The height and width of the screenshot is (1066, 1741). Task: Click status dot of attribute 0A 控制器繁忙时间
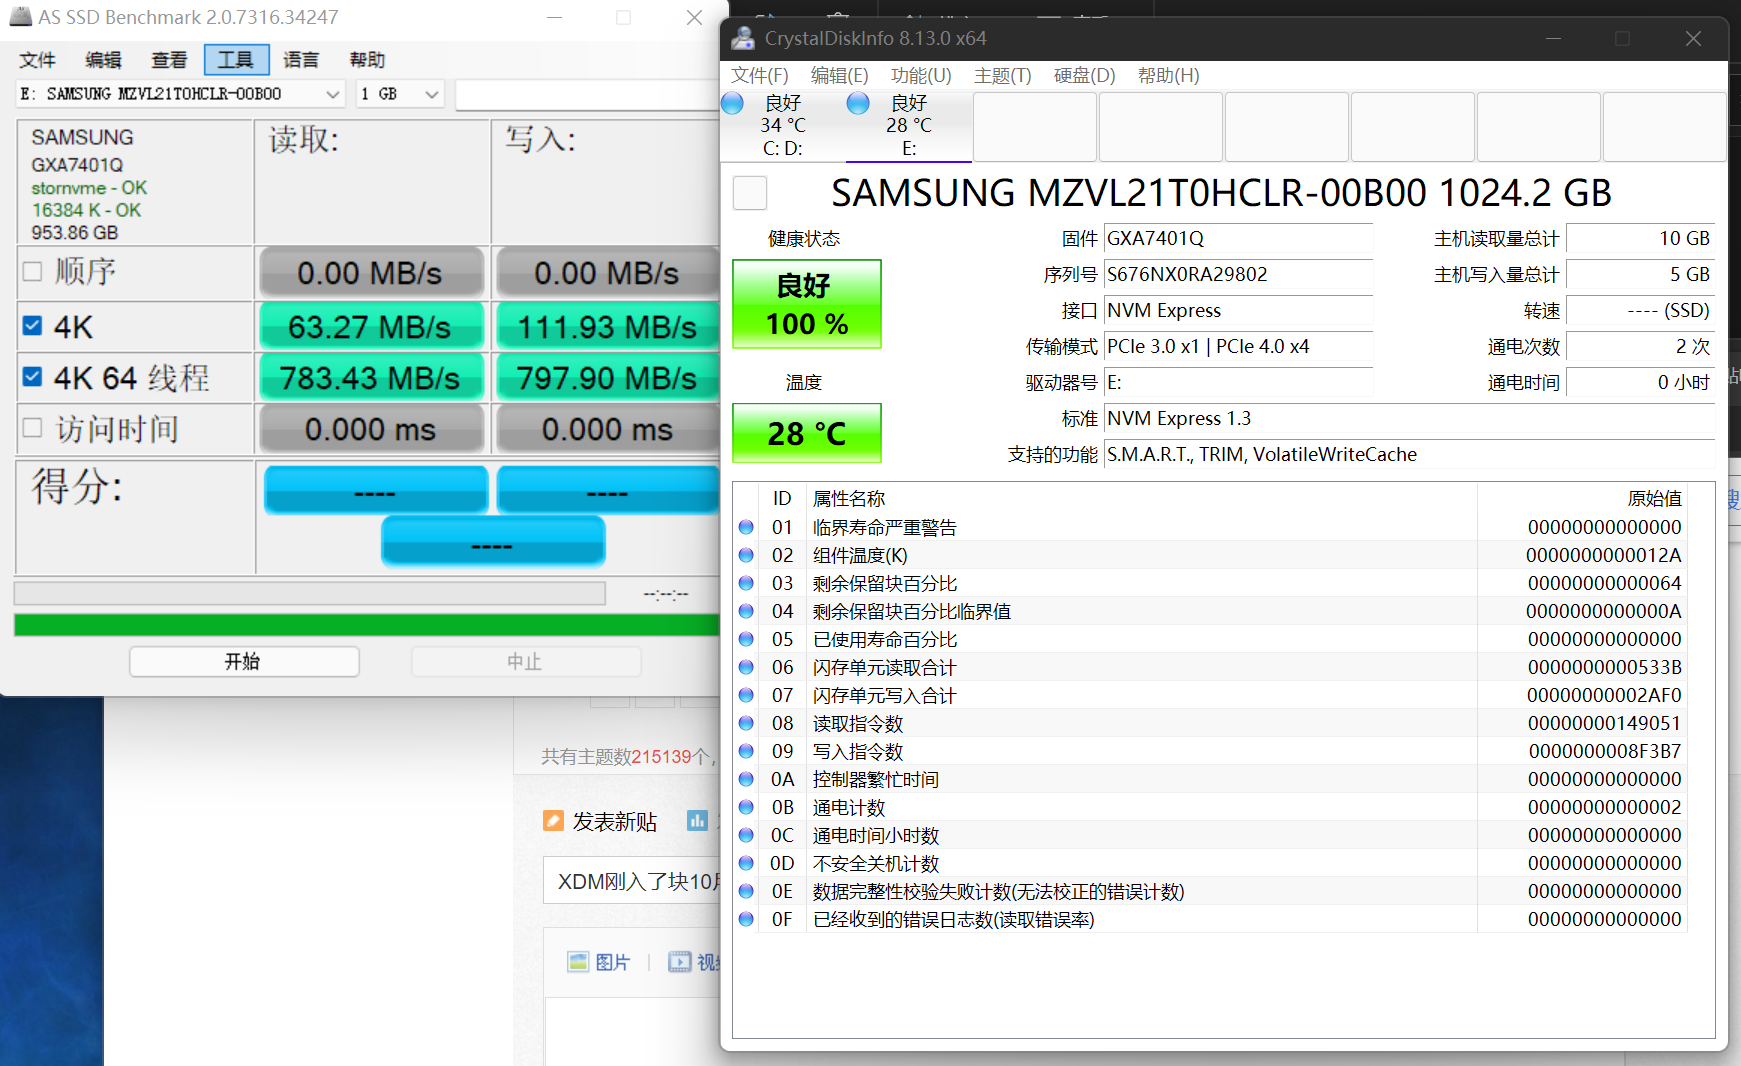coord(746,779)
